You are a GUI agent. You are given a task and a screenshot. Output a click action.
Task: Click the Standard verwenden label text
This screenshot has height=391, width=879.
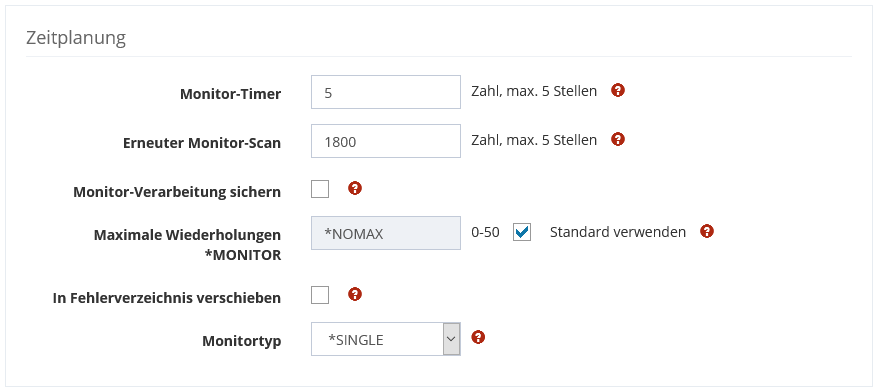(618, 232)
